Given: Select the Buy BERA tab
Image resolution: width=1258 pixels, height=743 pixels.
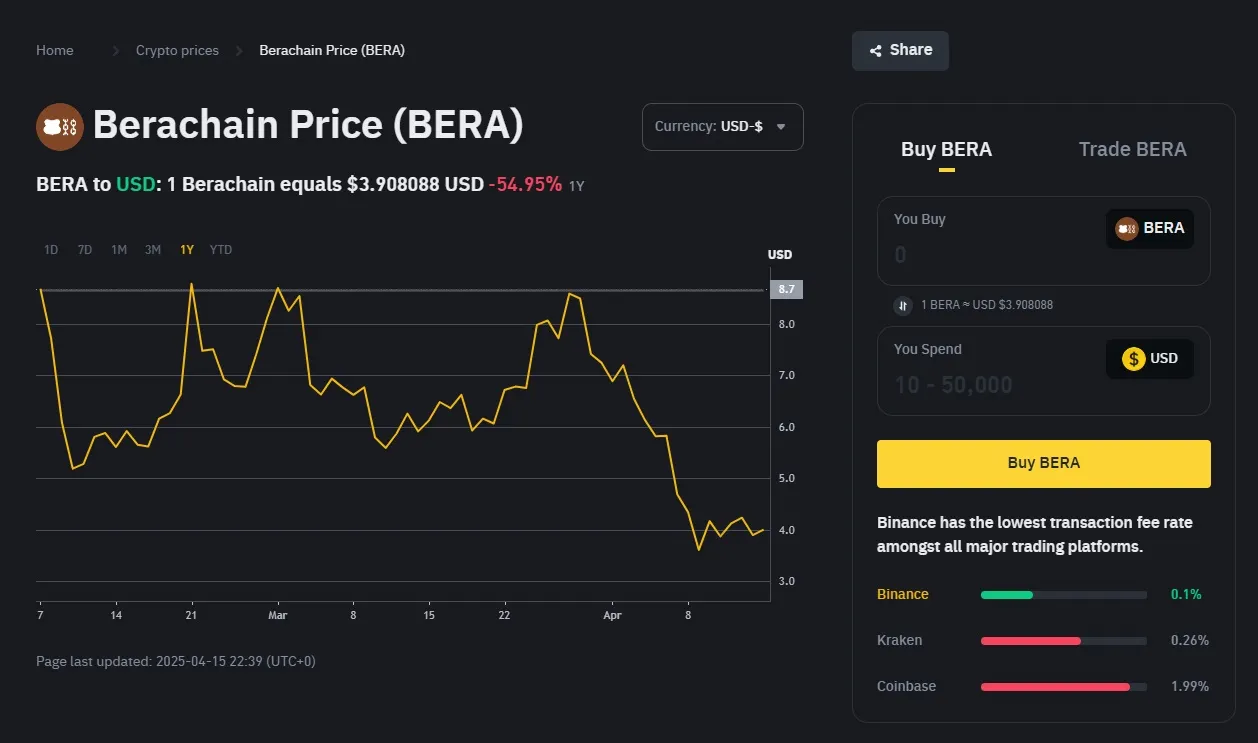Looking at the screenshot, I should 946,150.
